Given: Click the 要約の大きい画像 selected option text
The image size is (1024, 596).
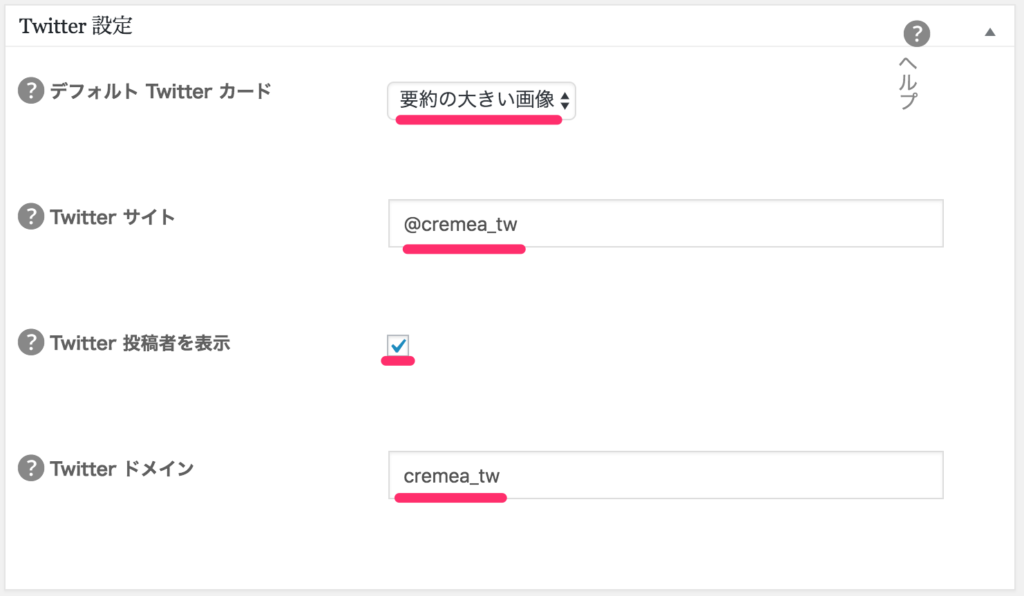Looking at the screenshot, I should point(477,99).
